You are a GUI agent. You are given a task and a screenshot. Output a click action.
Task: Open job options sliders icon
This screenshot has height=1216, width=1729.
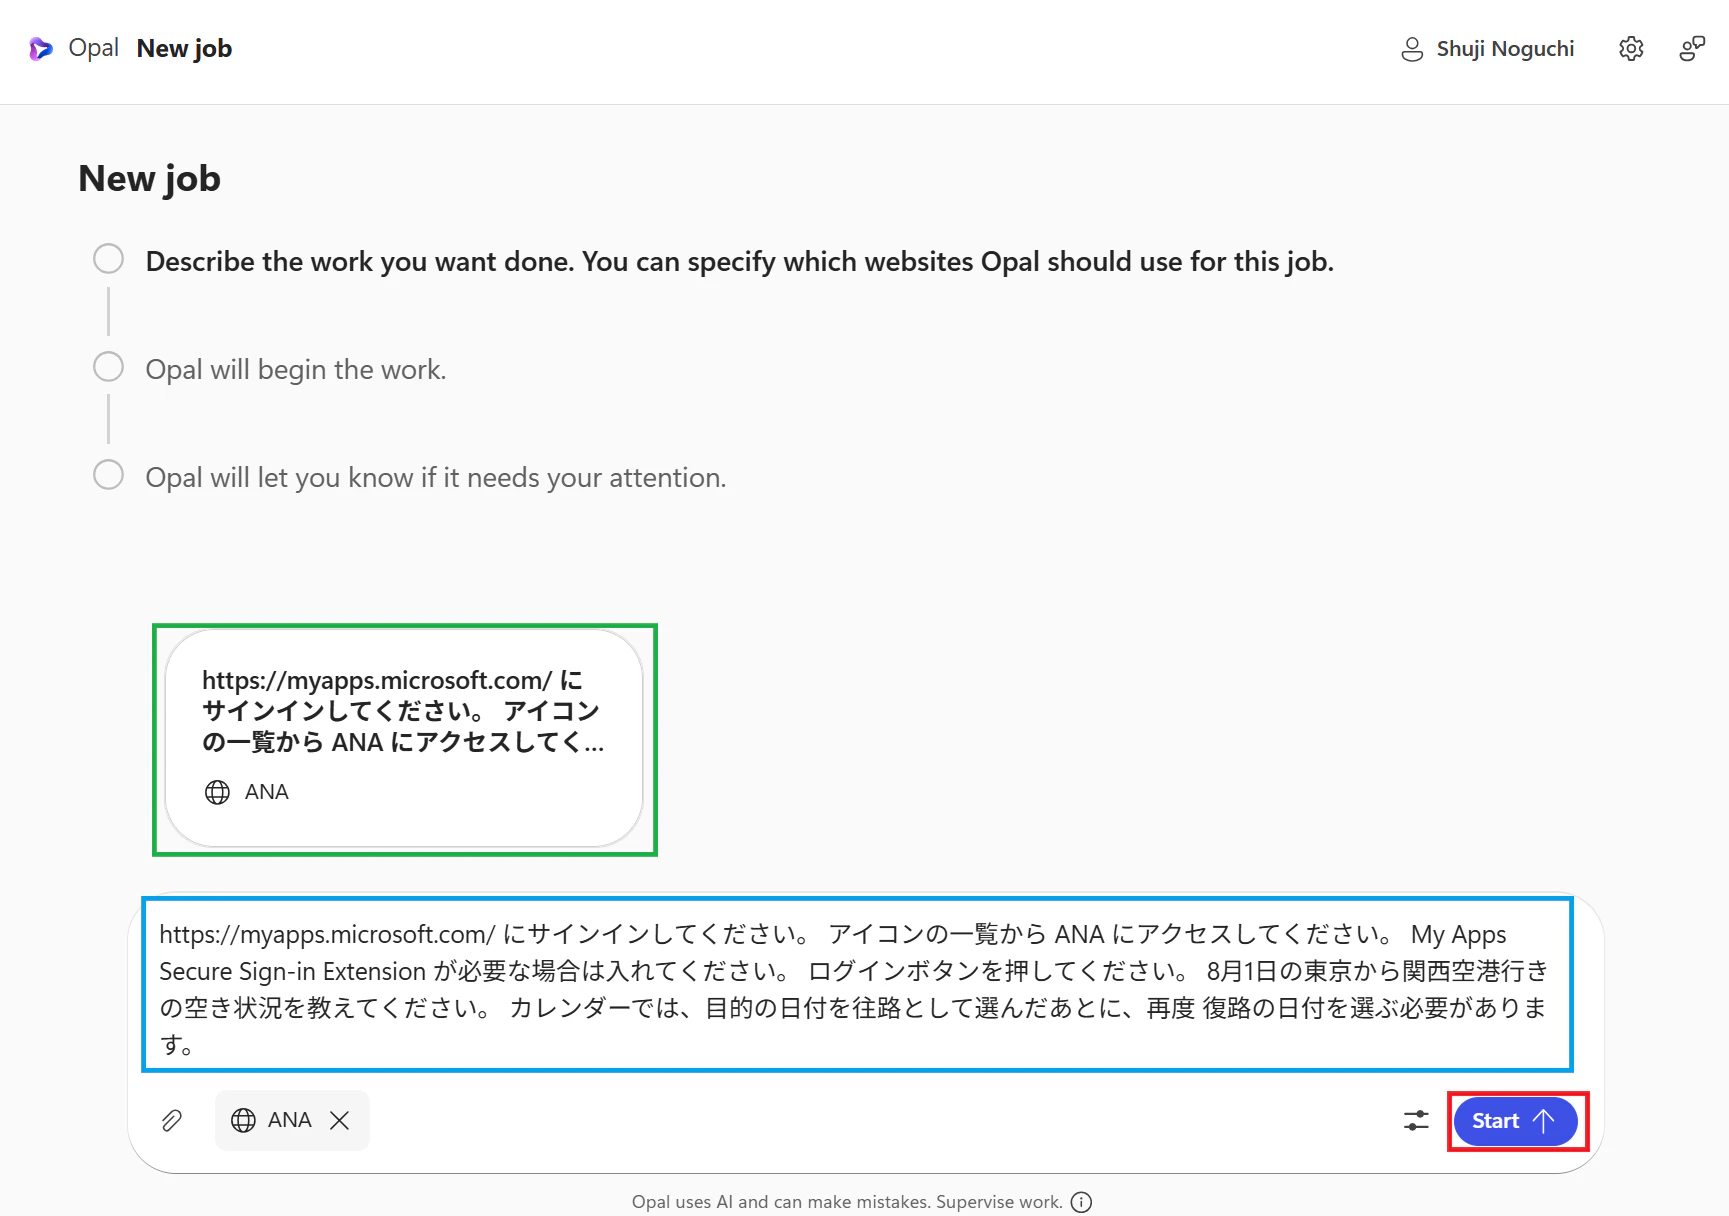(x=1416, y=1121)
